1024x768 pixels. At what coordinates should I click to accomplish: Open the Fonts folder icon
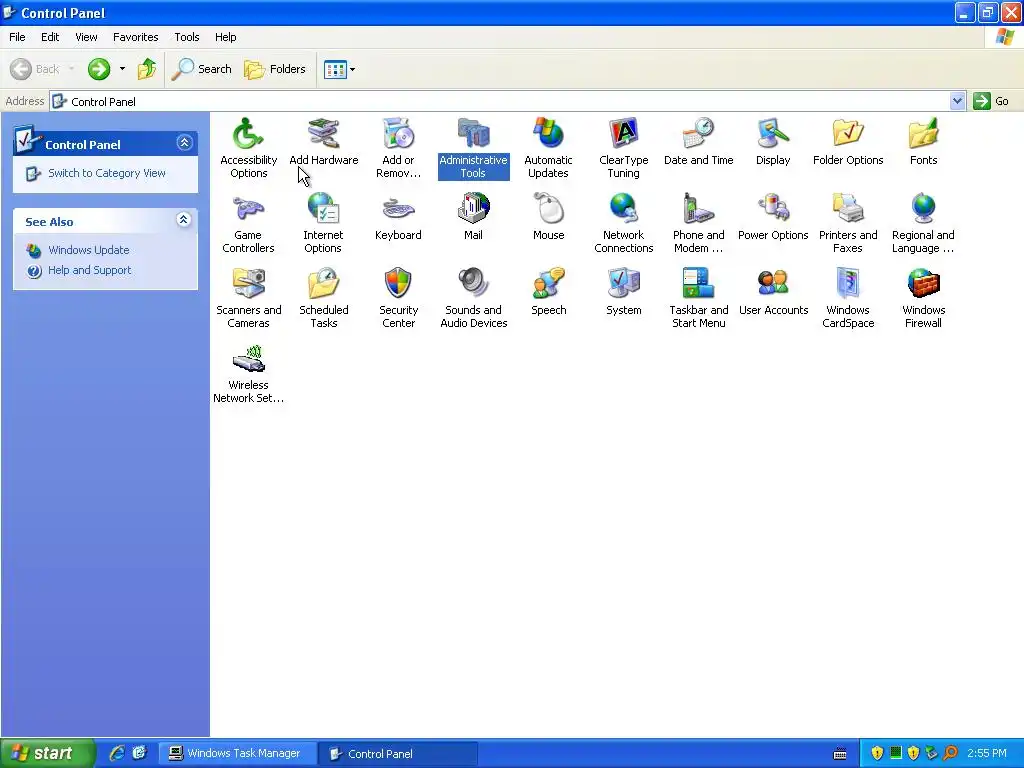tap(923, 134)
